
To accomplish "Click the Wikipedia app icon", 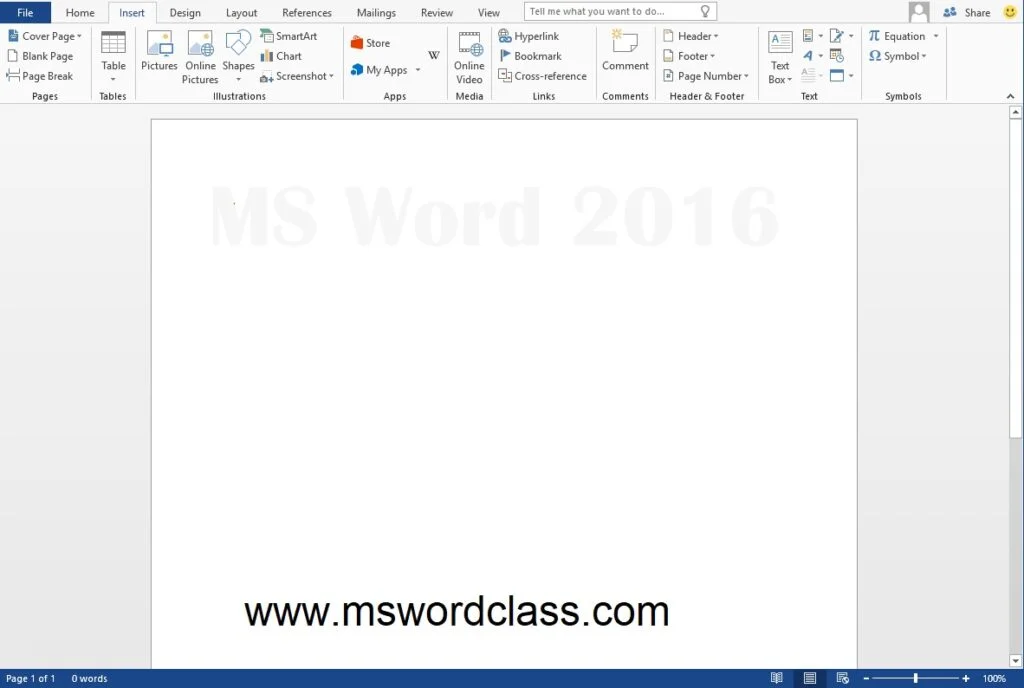I will click(434, 55).
